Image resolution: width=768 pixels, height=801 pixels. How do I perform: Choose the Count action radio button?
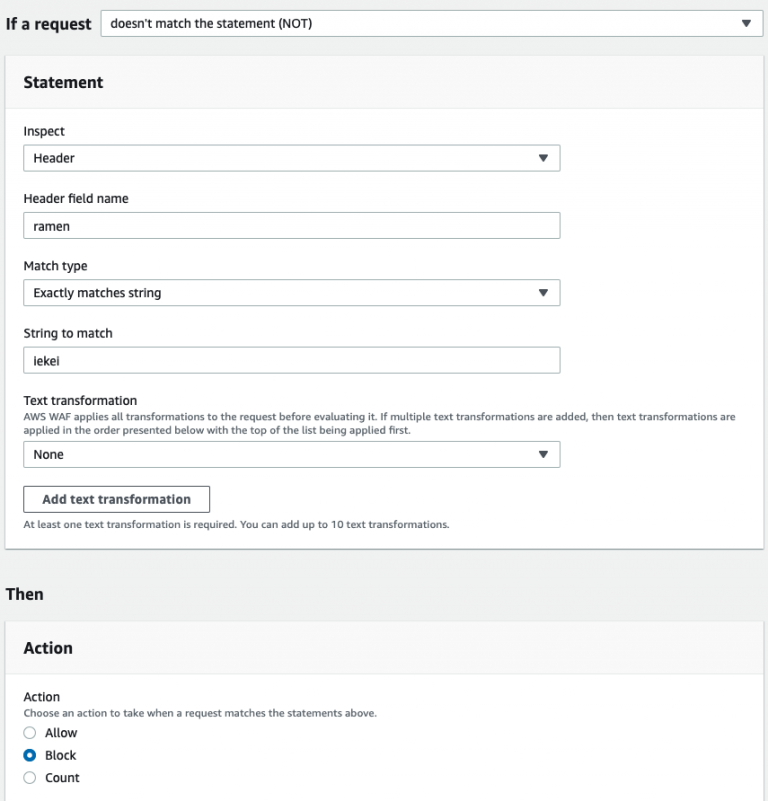(30, 777)
